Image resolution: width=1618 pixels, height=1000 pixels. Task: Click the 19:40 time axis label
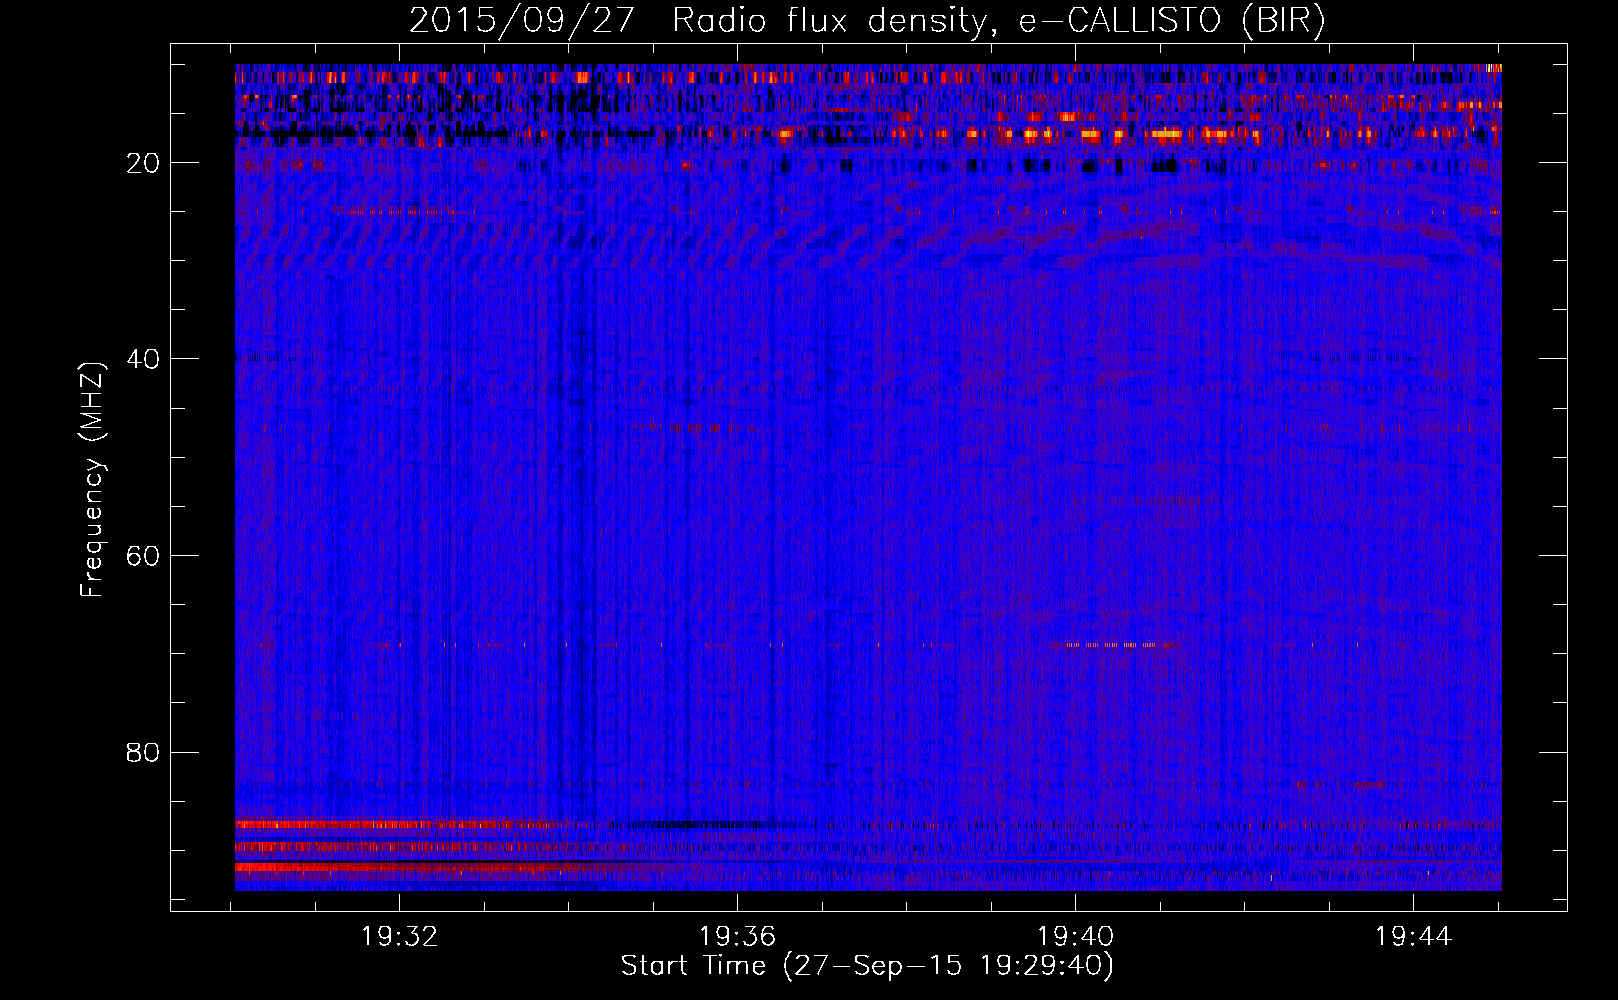[1075, 937]
